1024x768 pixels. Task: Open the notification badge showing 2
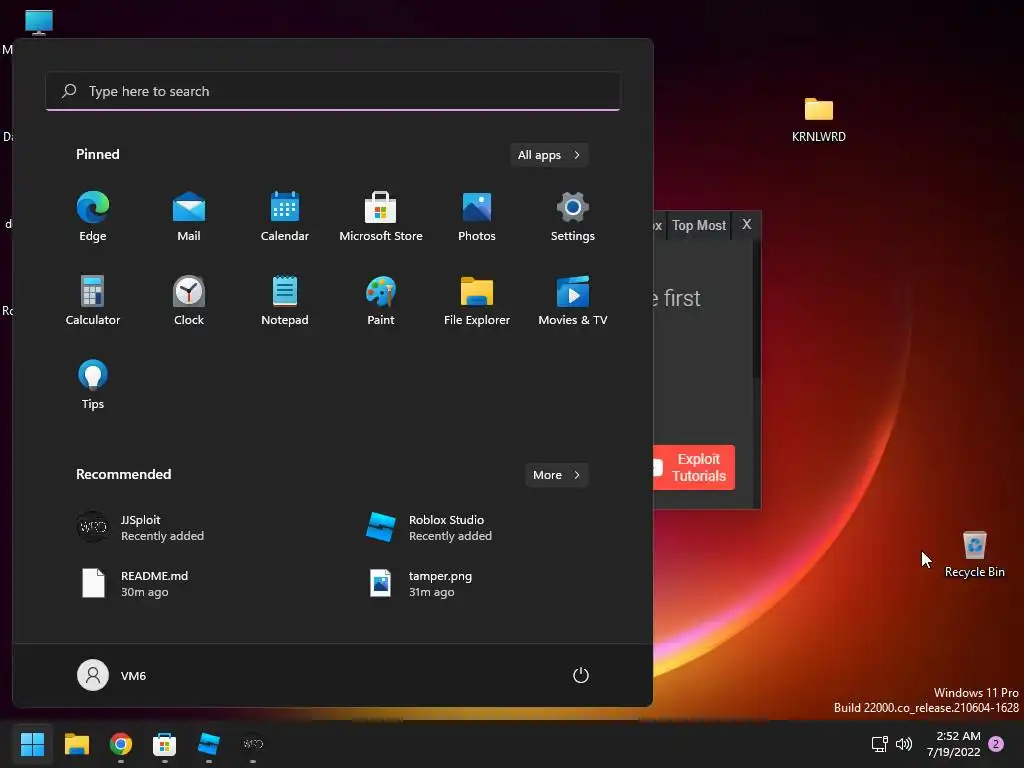click(x=996, y=744)
